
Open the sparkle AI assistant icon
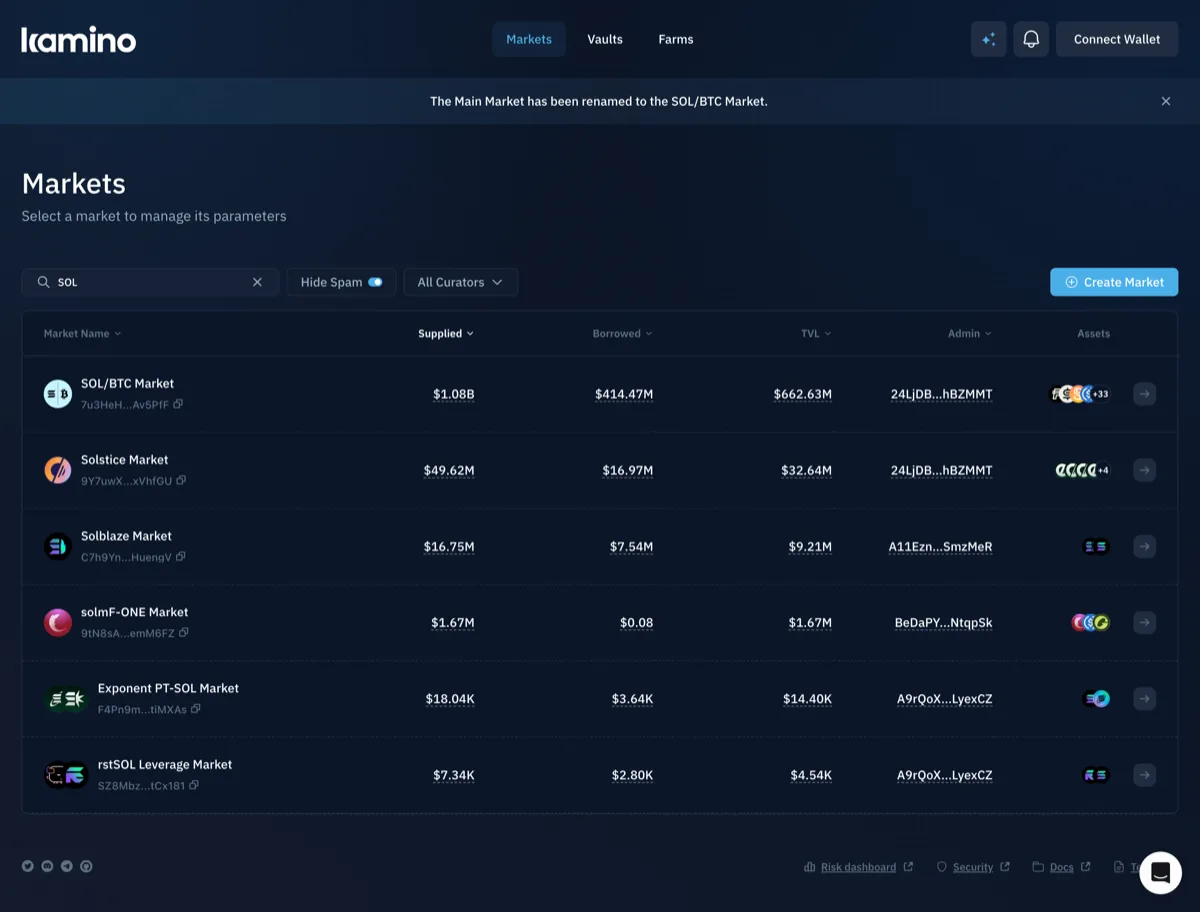988,39
